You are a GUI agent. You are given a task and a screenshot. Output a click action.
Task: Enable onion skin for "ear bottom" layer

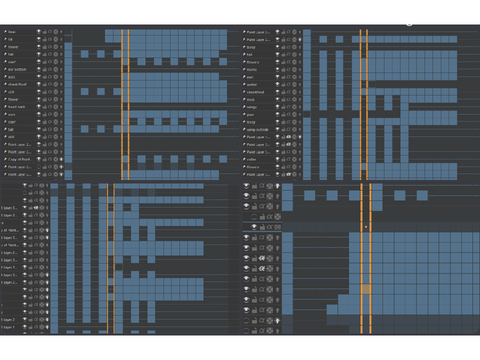click(x=61, y=69)
